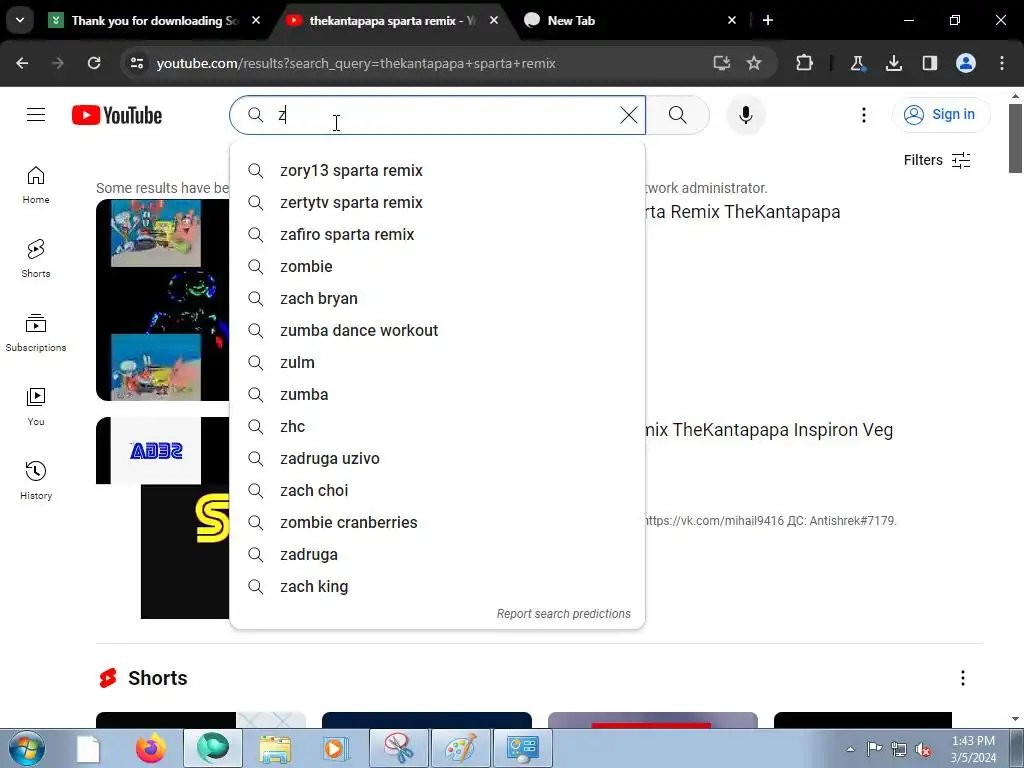Click the browser Back arrow
The height and width of the screenshot is (768, 1024).
[x=22, y=63]
